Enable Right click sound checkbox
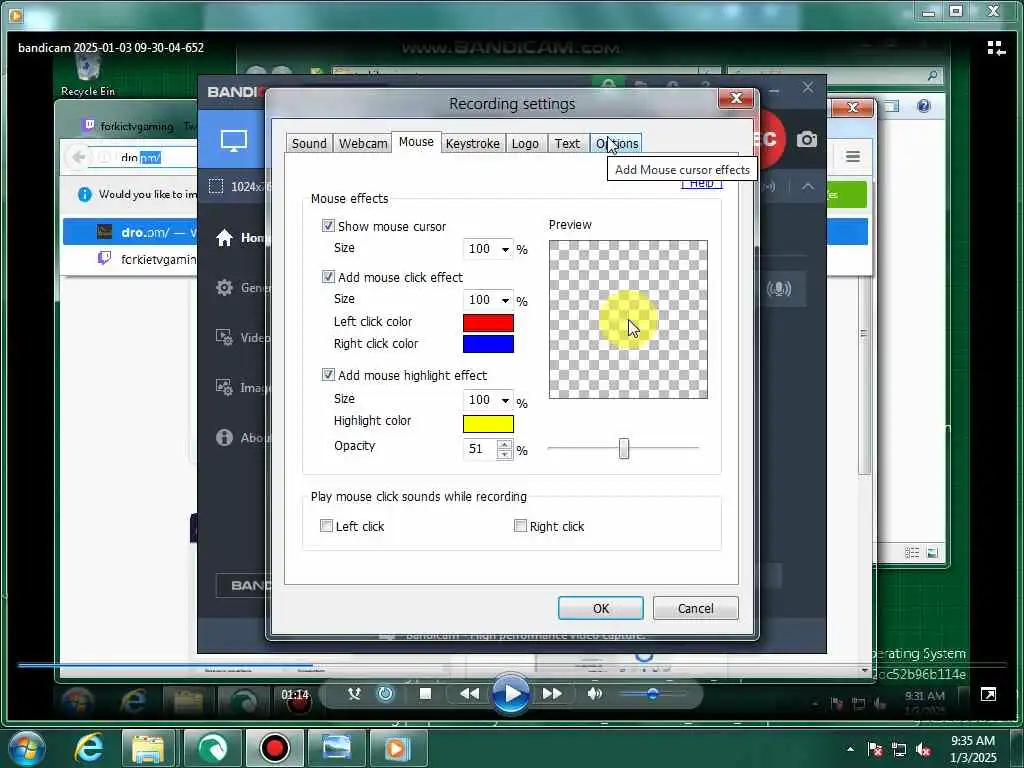1024x768 pixels. [520, 526]
